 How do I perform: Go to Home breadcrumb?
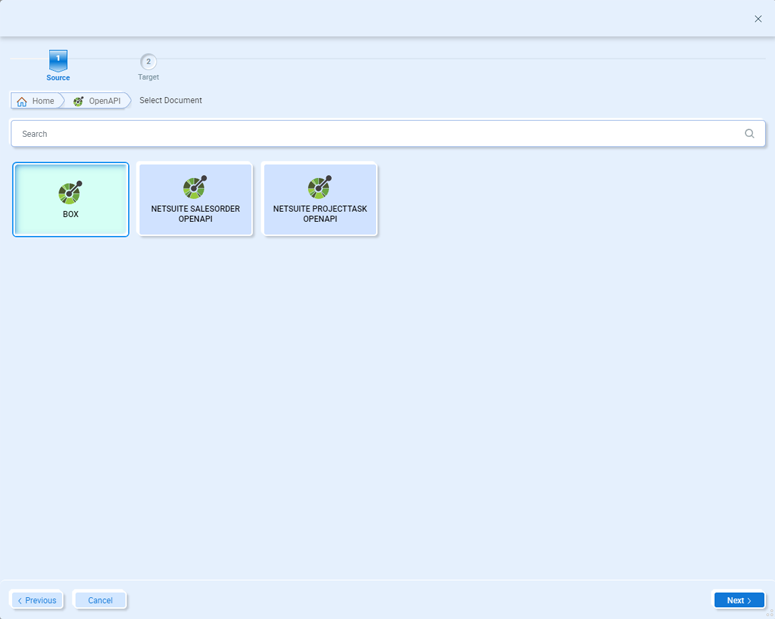click(x=36, y=101)
